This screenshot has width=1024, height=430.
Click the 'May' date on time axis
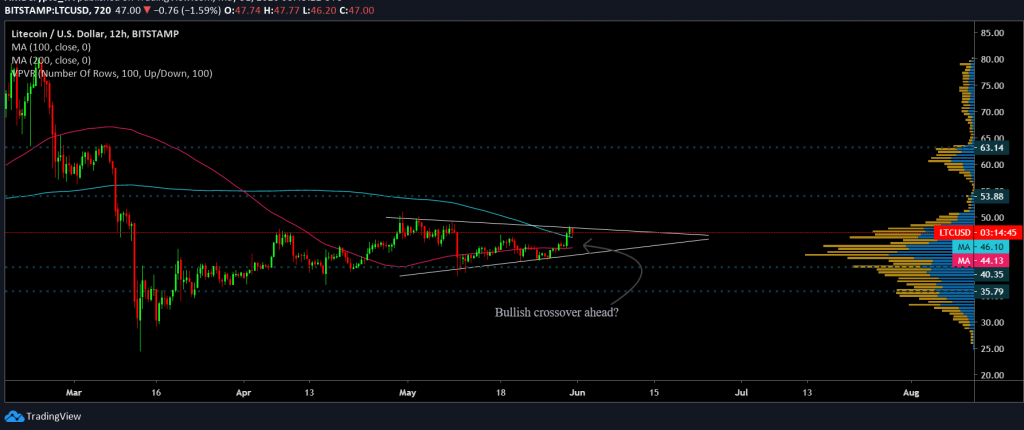pyautogui.click(x=407, y=393)
